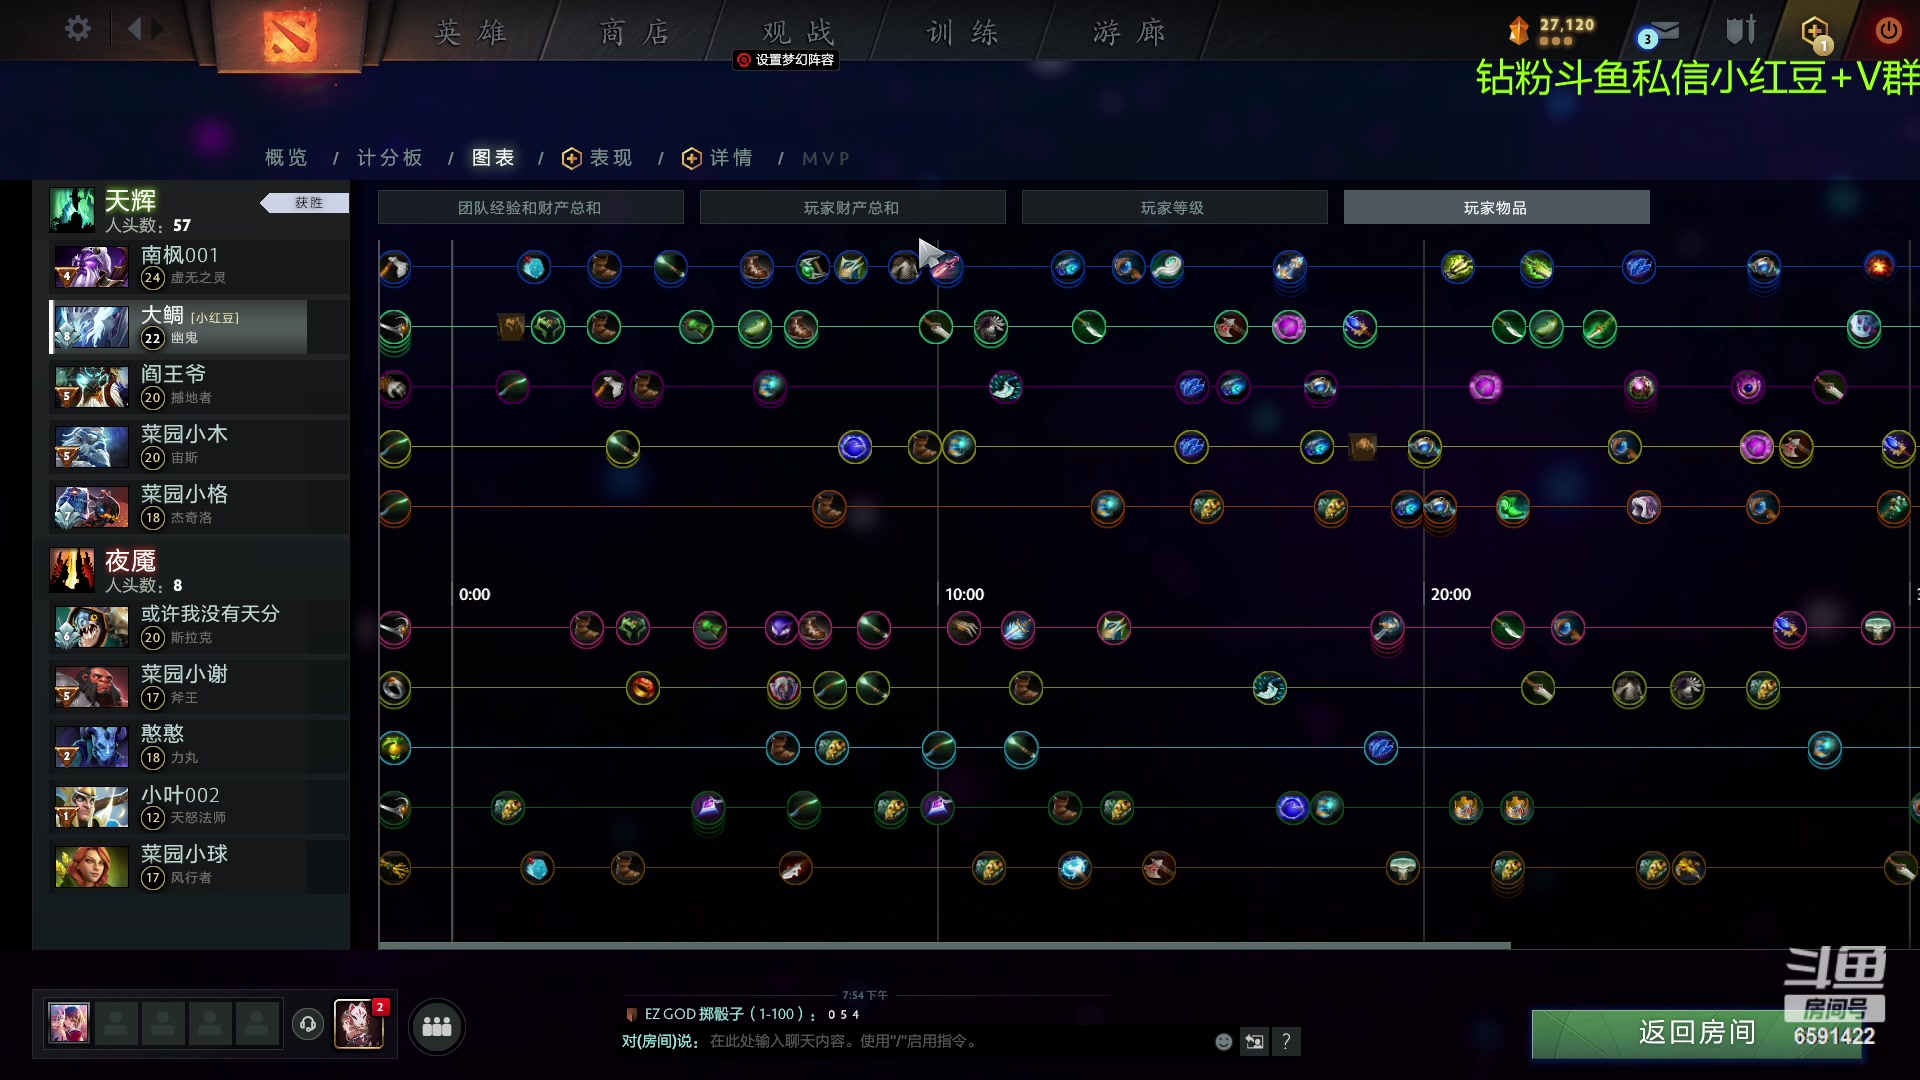Image resolution: width=1920 pixels, height=1080 pixels.
Task: Click chat help question mark icon
Action: (x=1286, y=1042)
